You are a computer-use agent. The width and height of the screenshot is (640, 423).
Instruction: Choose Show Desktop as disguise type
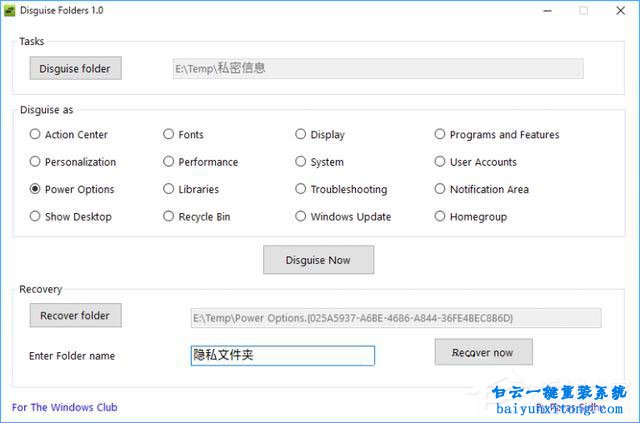36,216
